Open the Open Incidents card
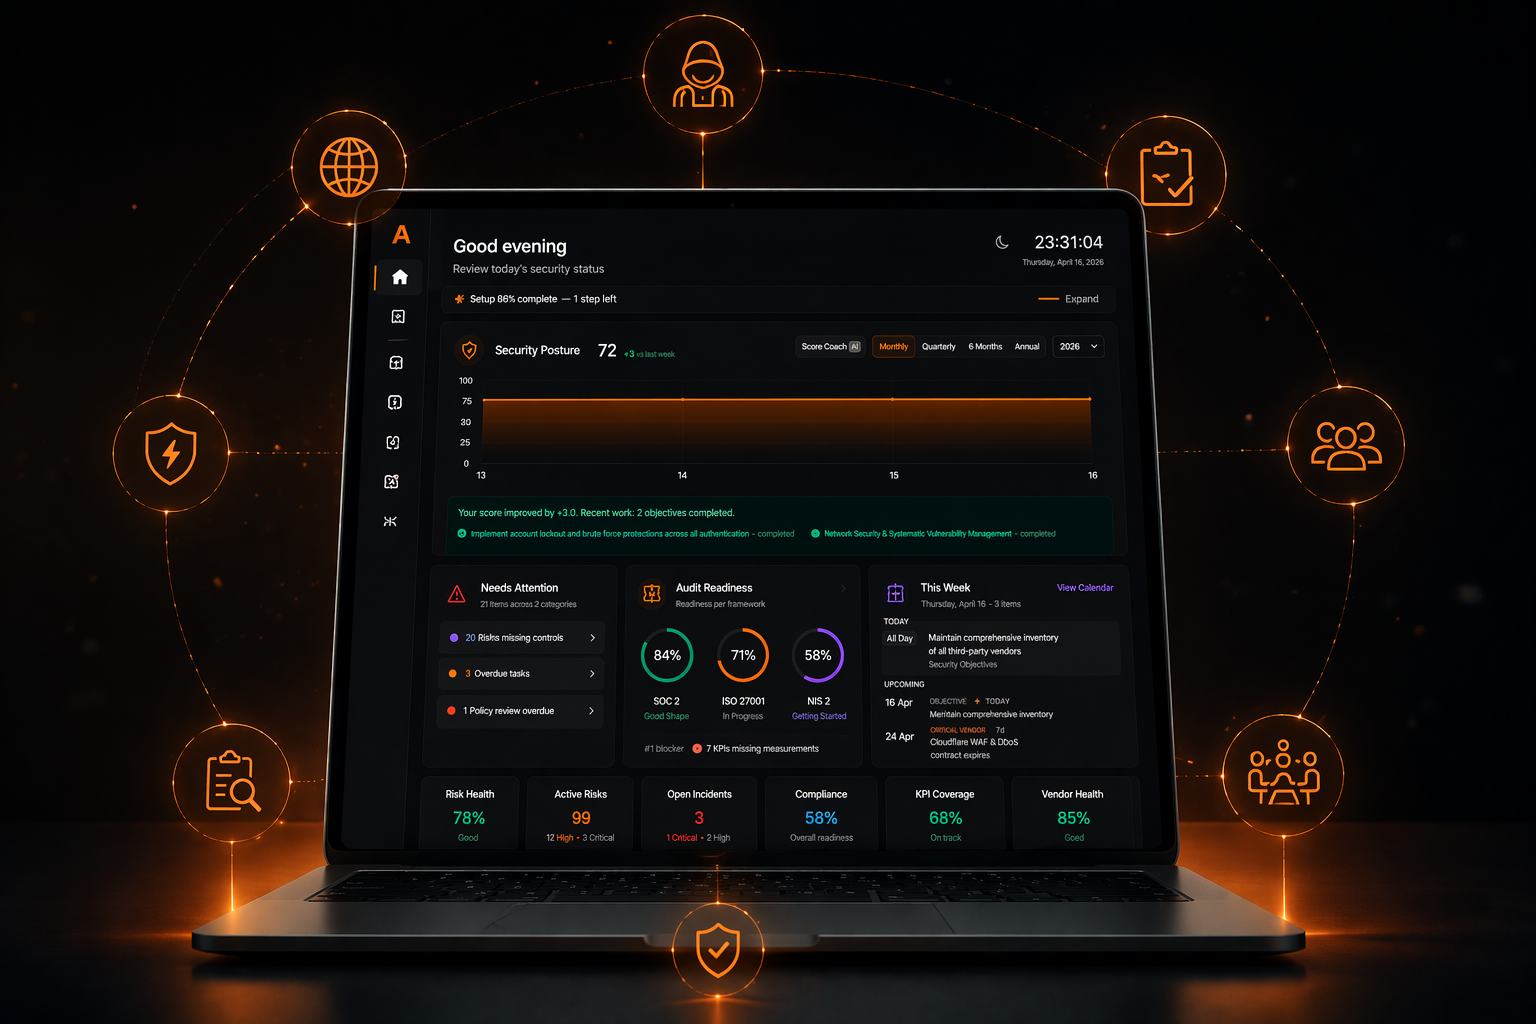1536x1024 pixels. (x=699, y=813)
